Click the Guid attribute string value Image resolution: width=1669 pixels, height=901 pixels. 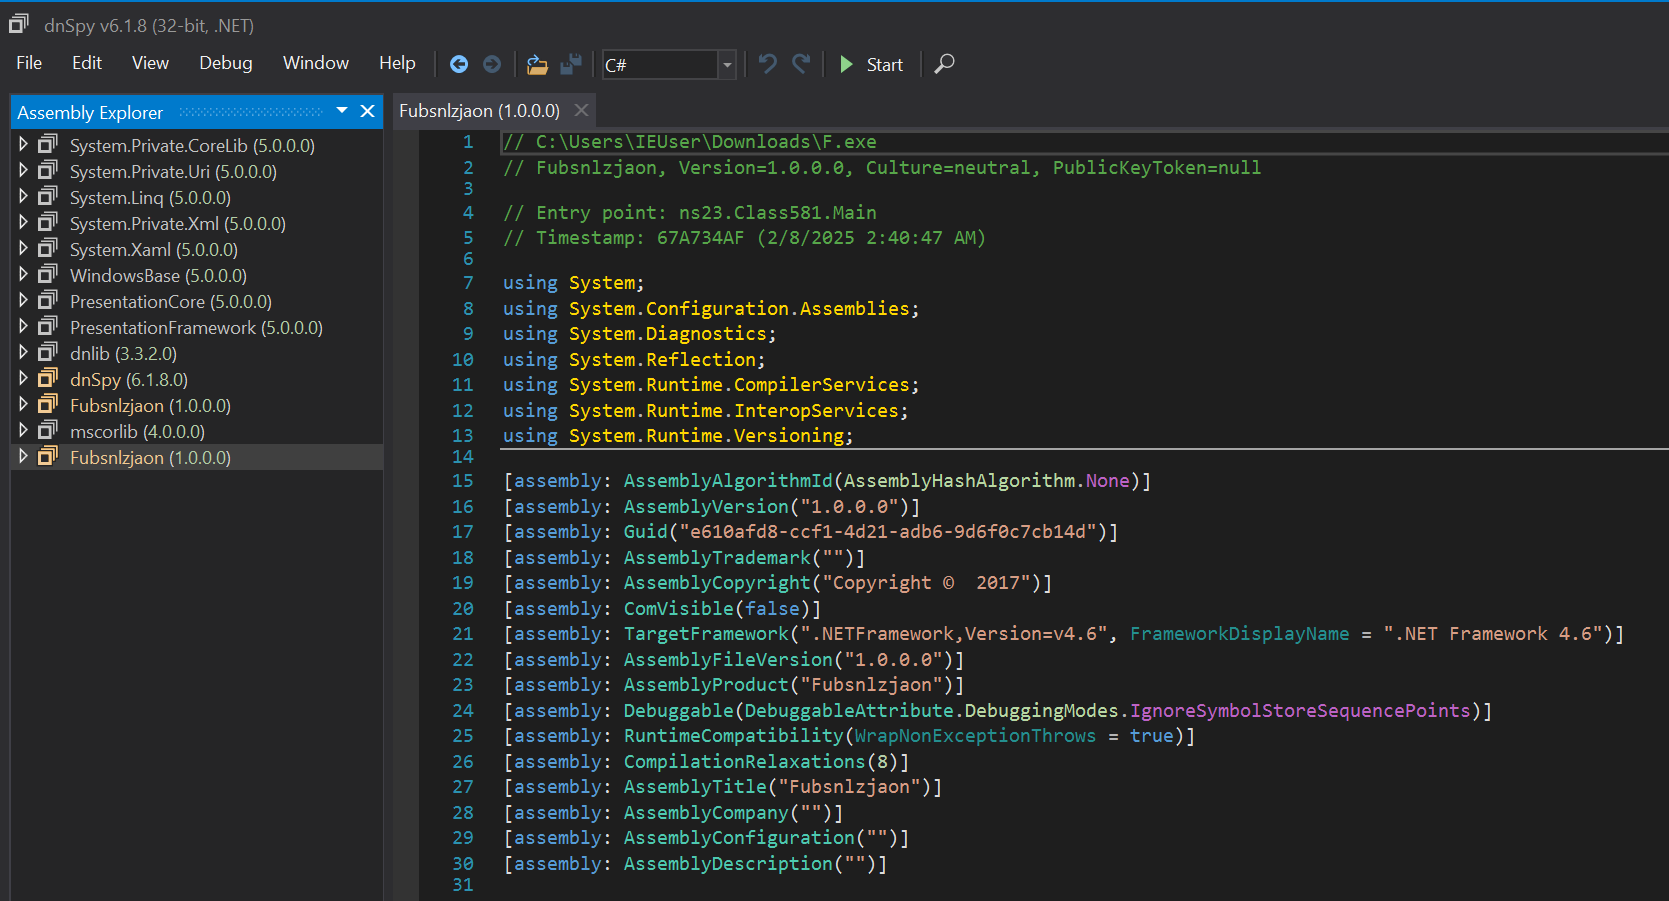(x=888, y=532)
